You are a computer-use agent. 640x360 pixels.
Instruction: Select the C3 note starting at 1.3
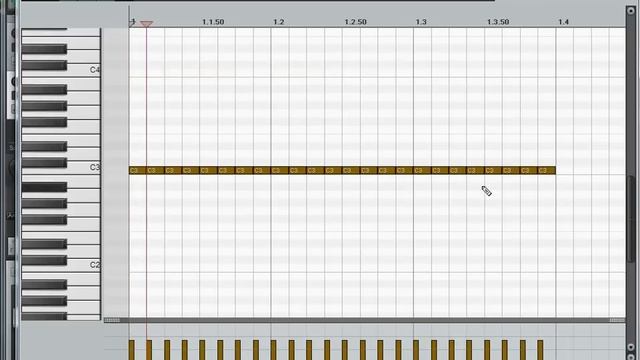point(422,170)
